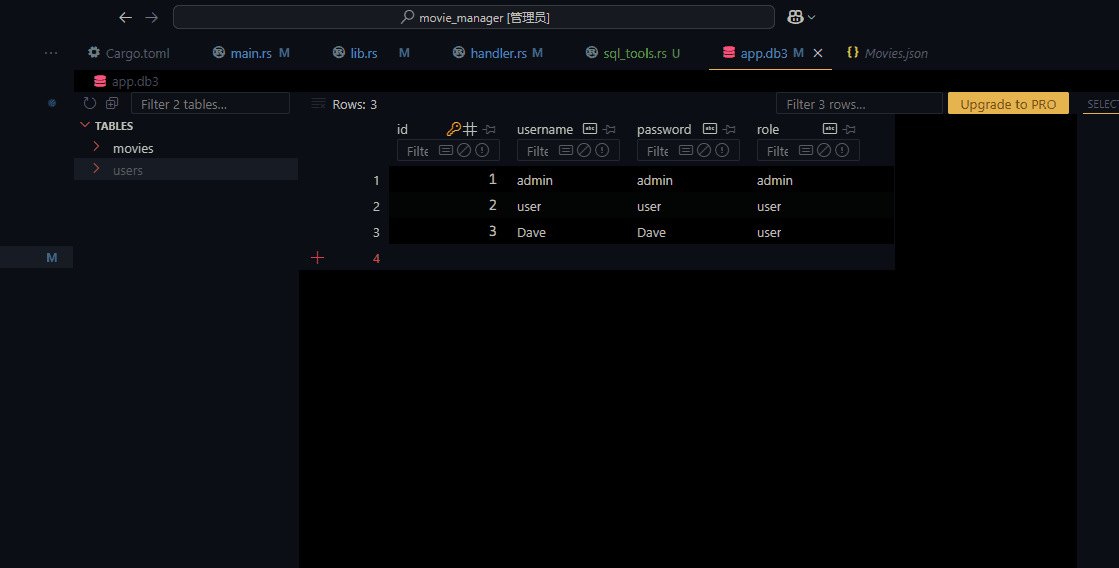This screenshot has width=1119, height=568.
Task: Click the back navigation arrow
Action: 125,17
